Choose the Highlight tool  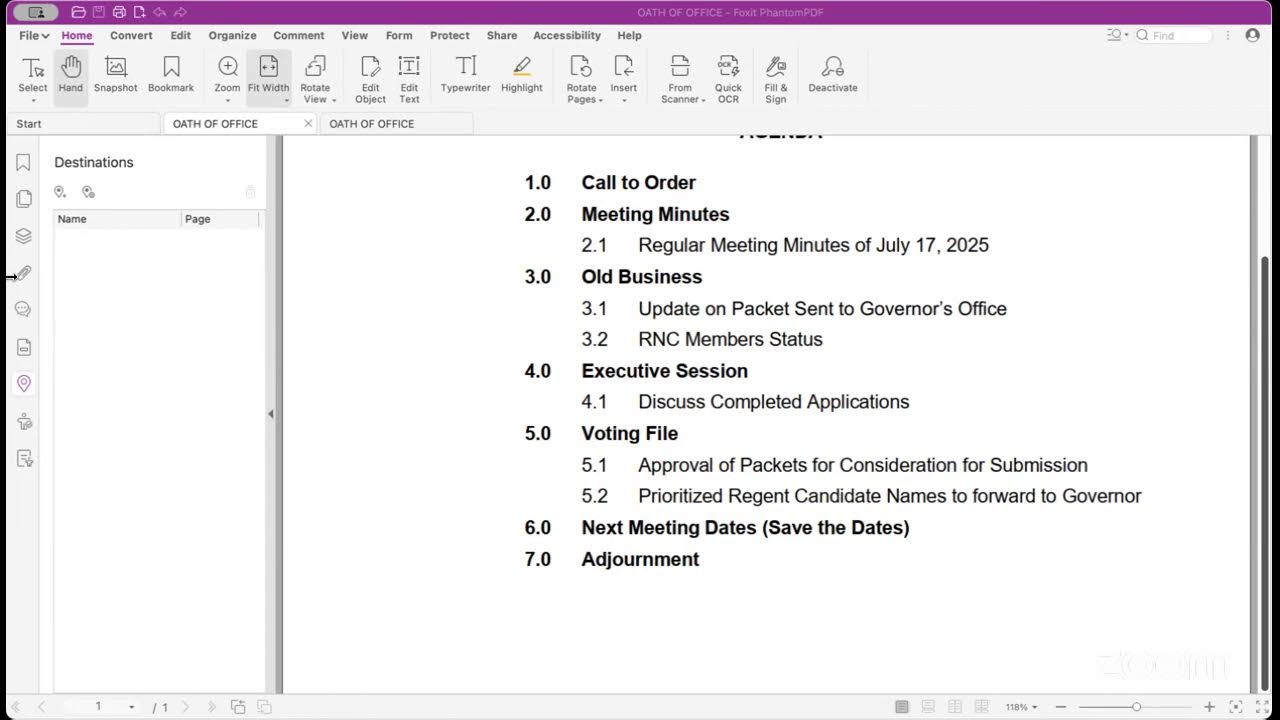click(522, 76)
